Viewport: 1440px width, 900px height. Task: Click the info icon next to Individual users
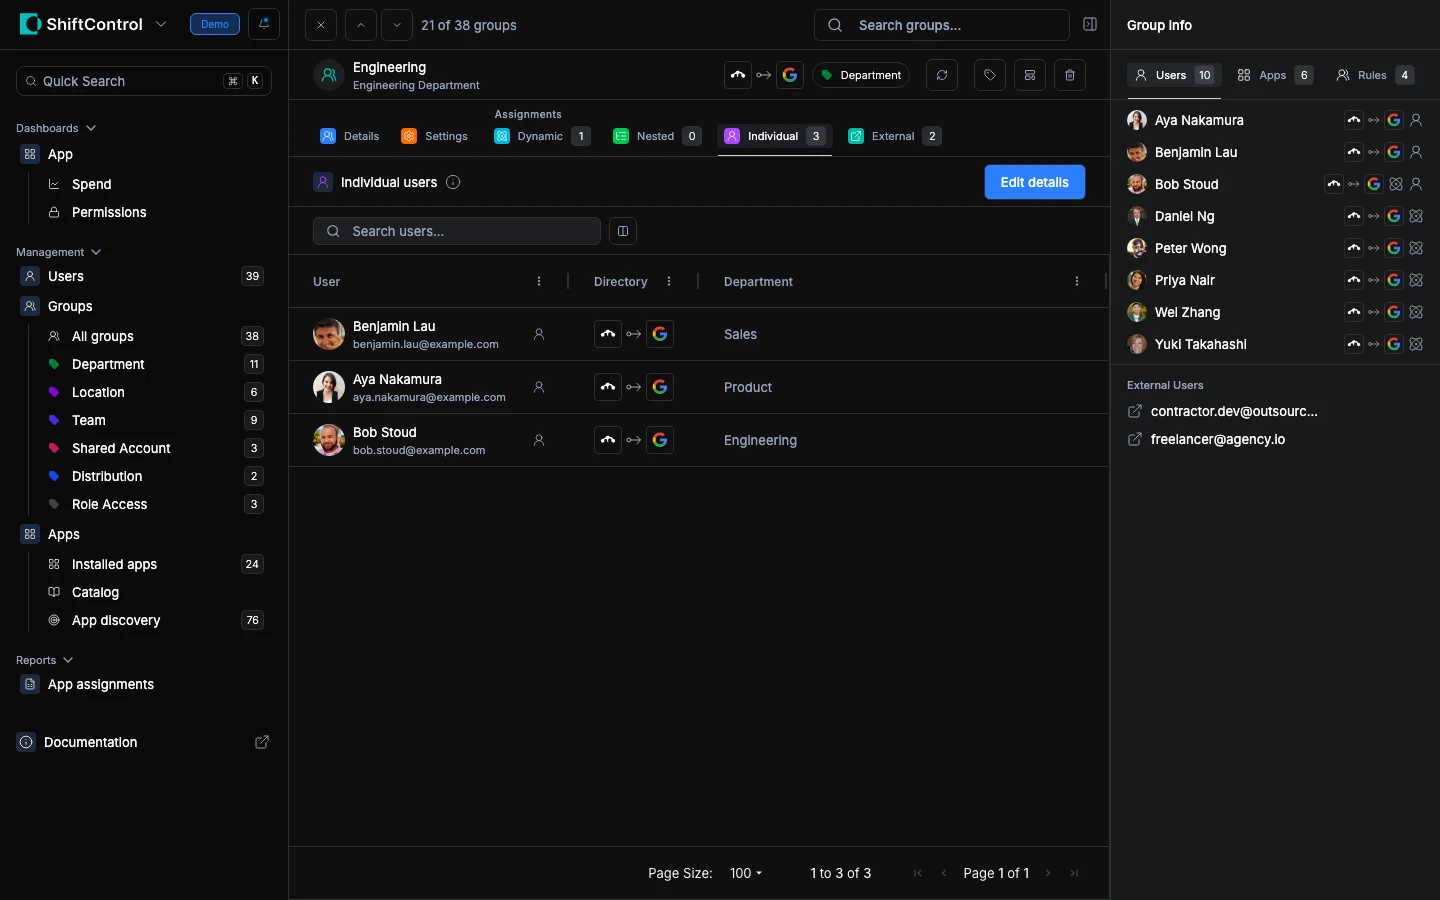click(x=453, y=182)
